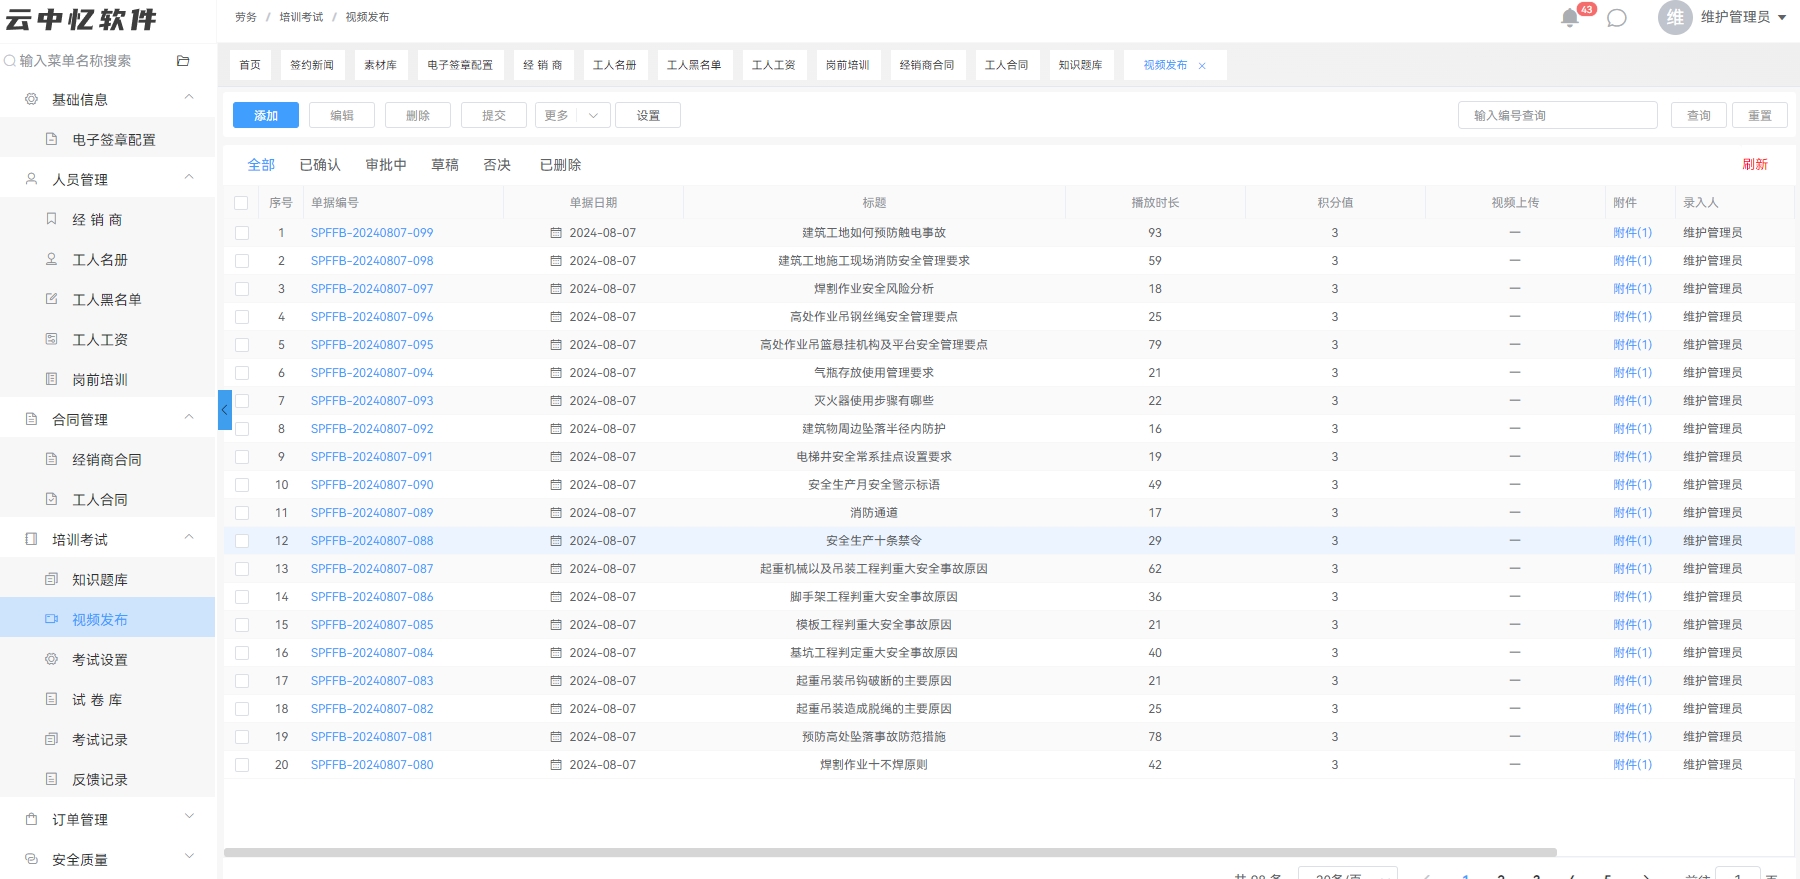The image size is (1800, 879).
Task: Click the red 刷新 link
Action: pyautogui.click(x=1755, y=165)
